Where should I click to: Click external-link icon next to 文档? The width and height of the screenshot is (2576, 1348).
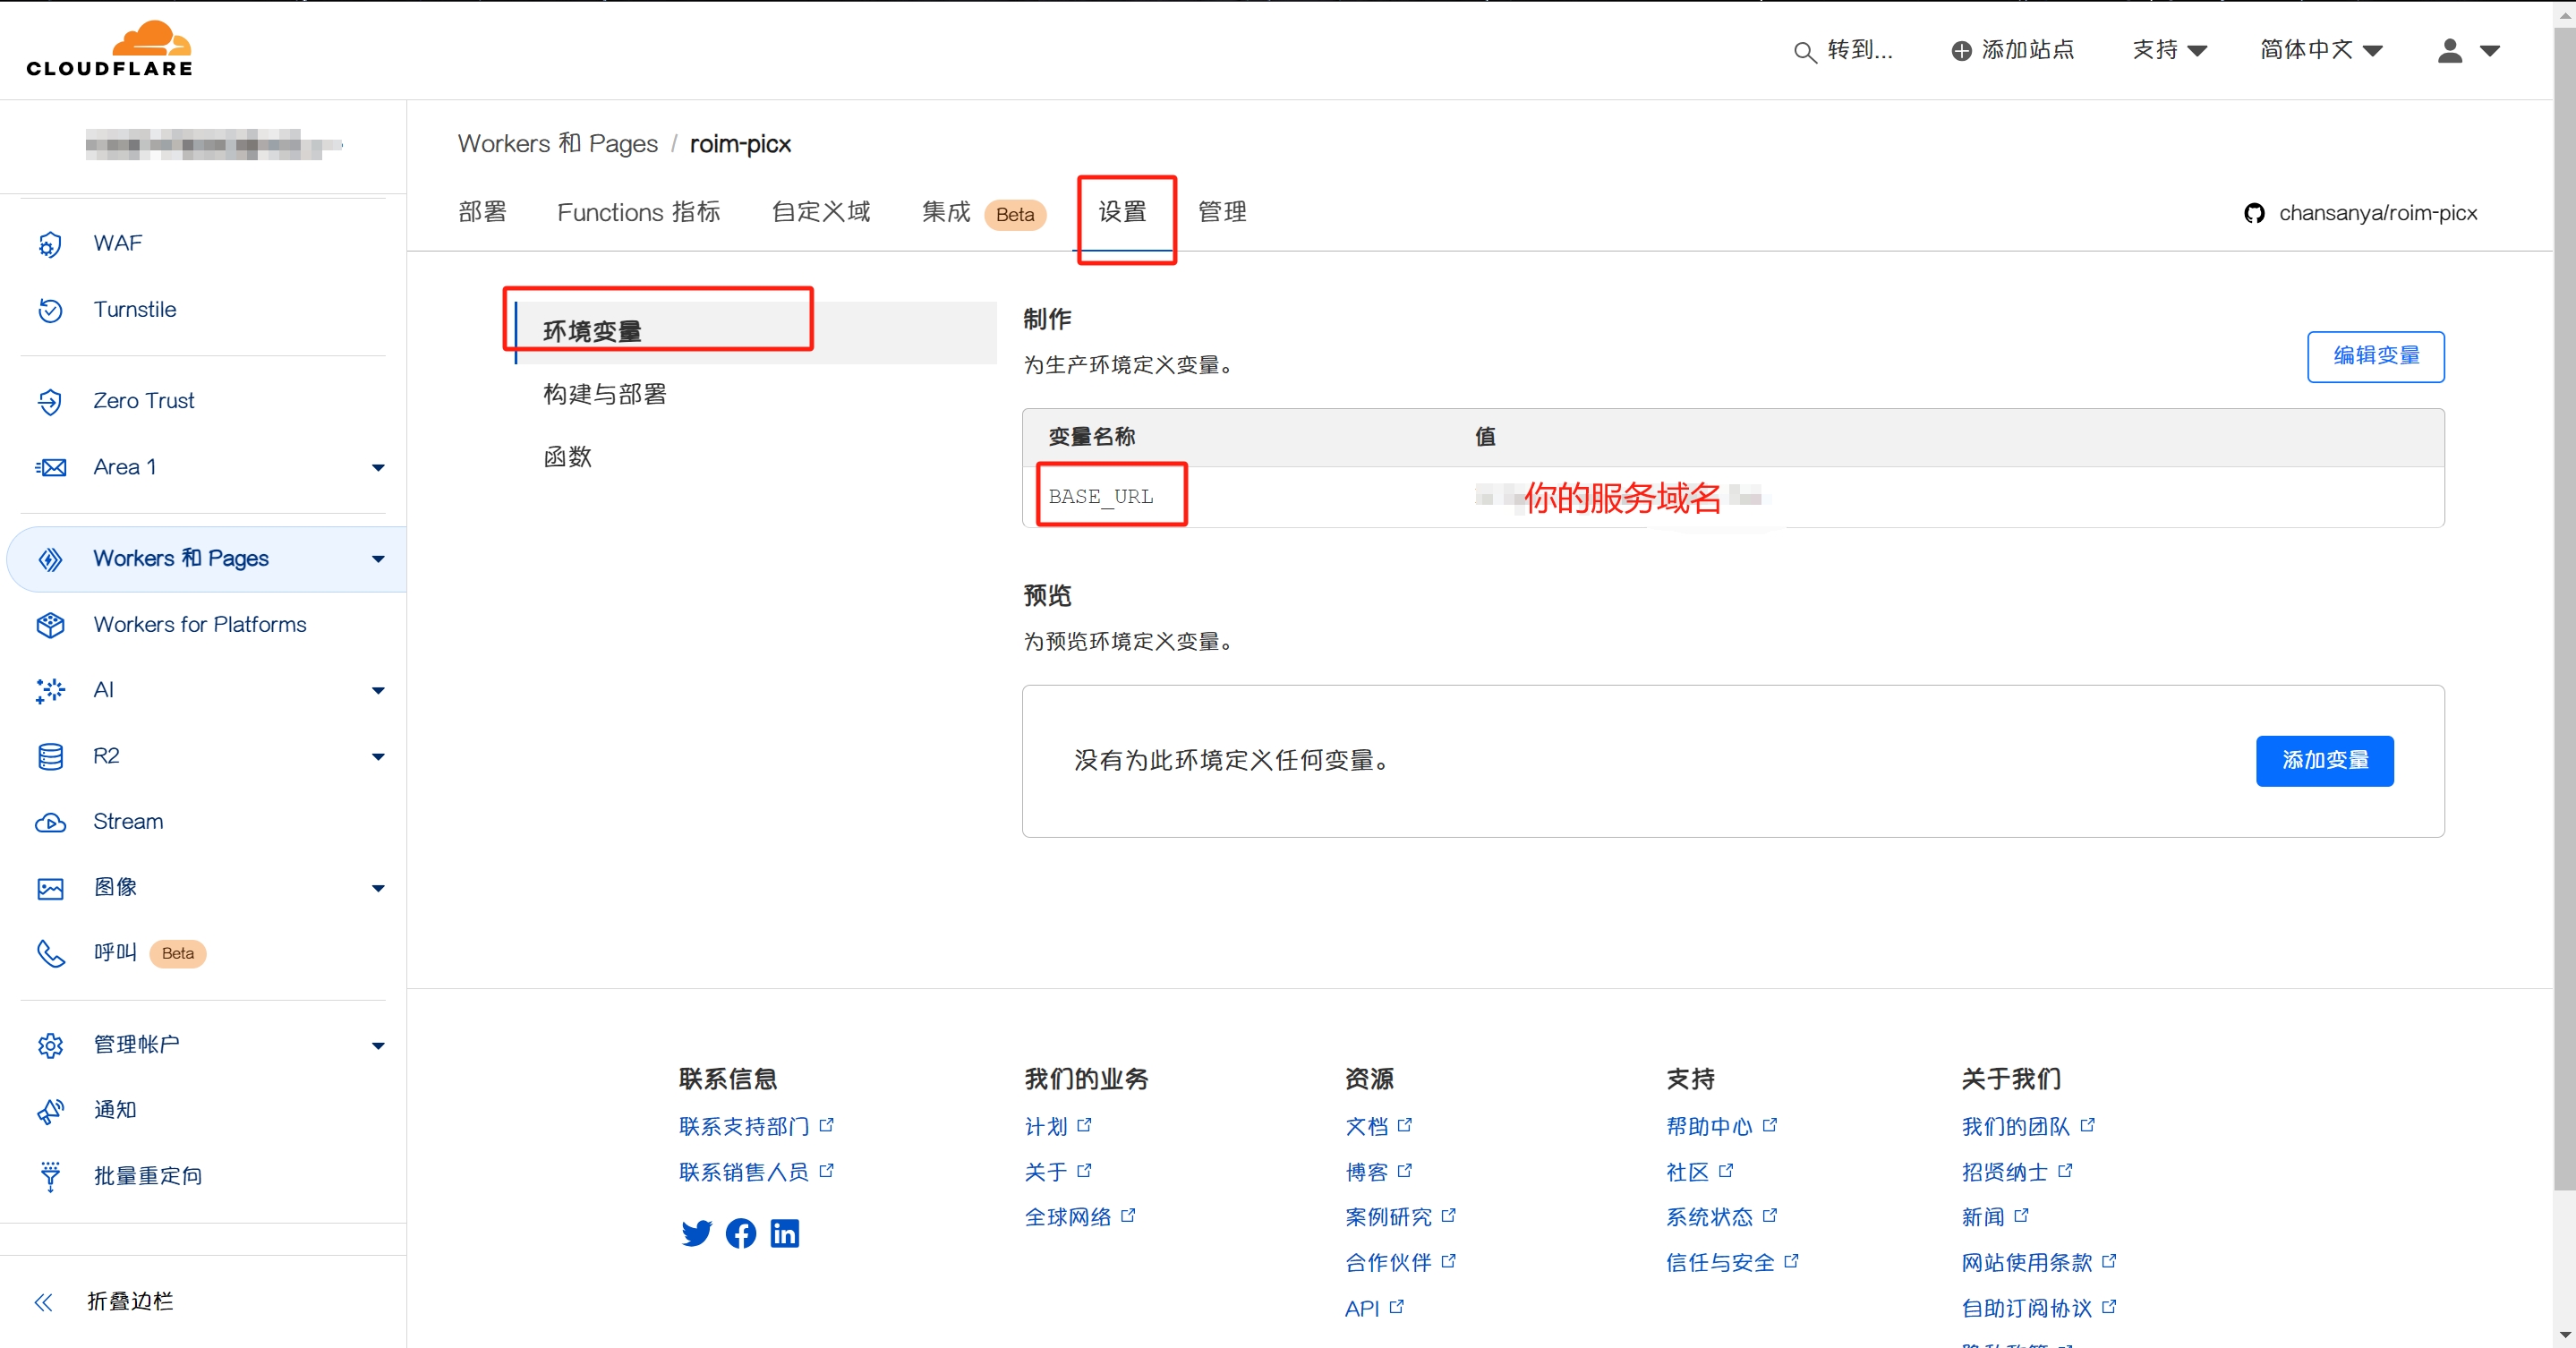coord(1404,1125)
